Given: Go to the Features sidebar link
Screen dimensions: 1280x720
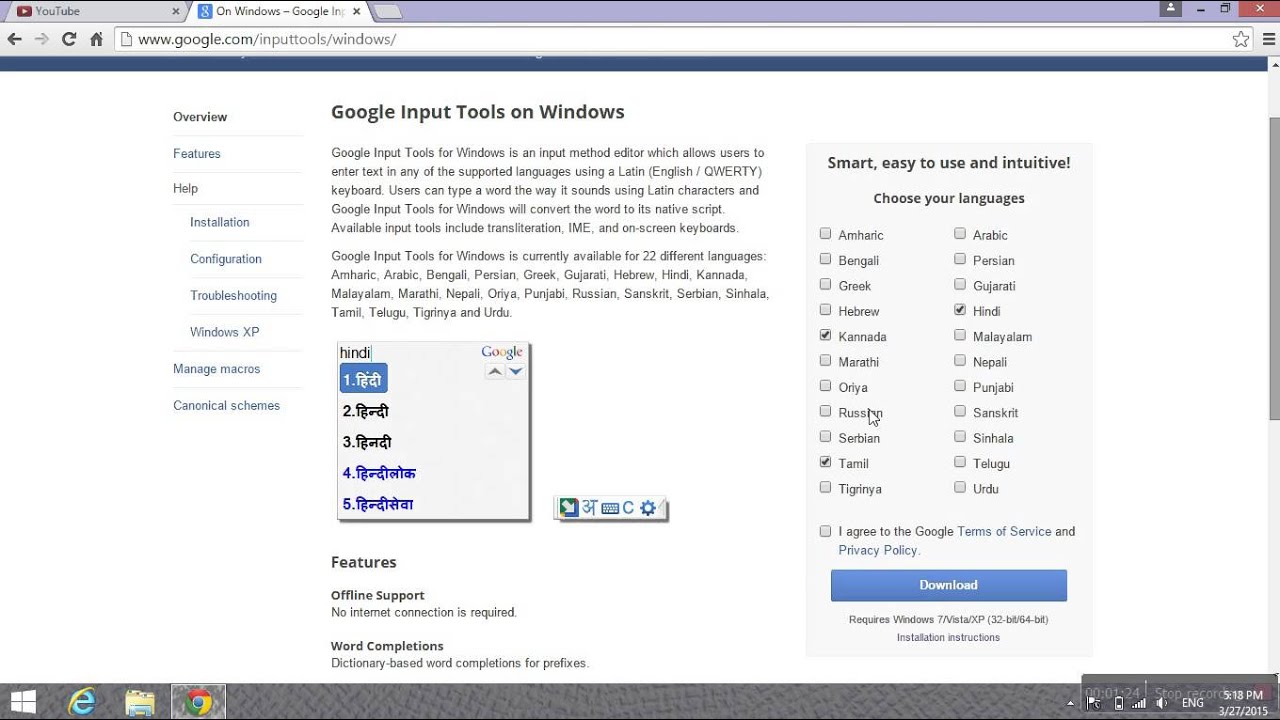Looking at the screenshot, I should pyautogui.click(x=197, y=154).
